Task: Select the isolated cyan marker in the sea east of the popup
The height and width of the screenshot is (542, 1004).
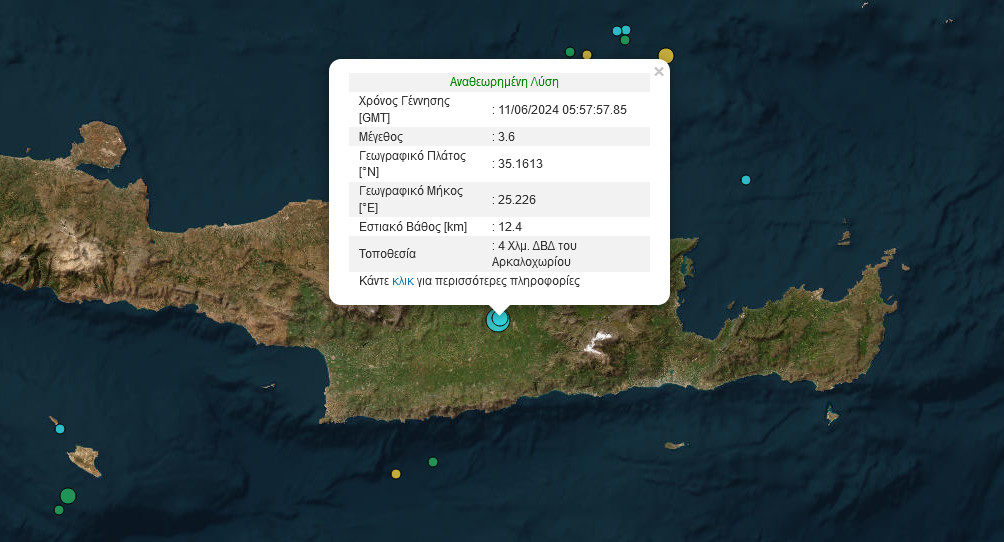Action: tap(746, 180)
